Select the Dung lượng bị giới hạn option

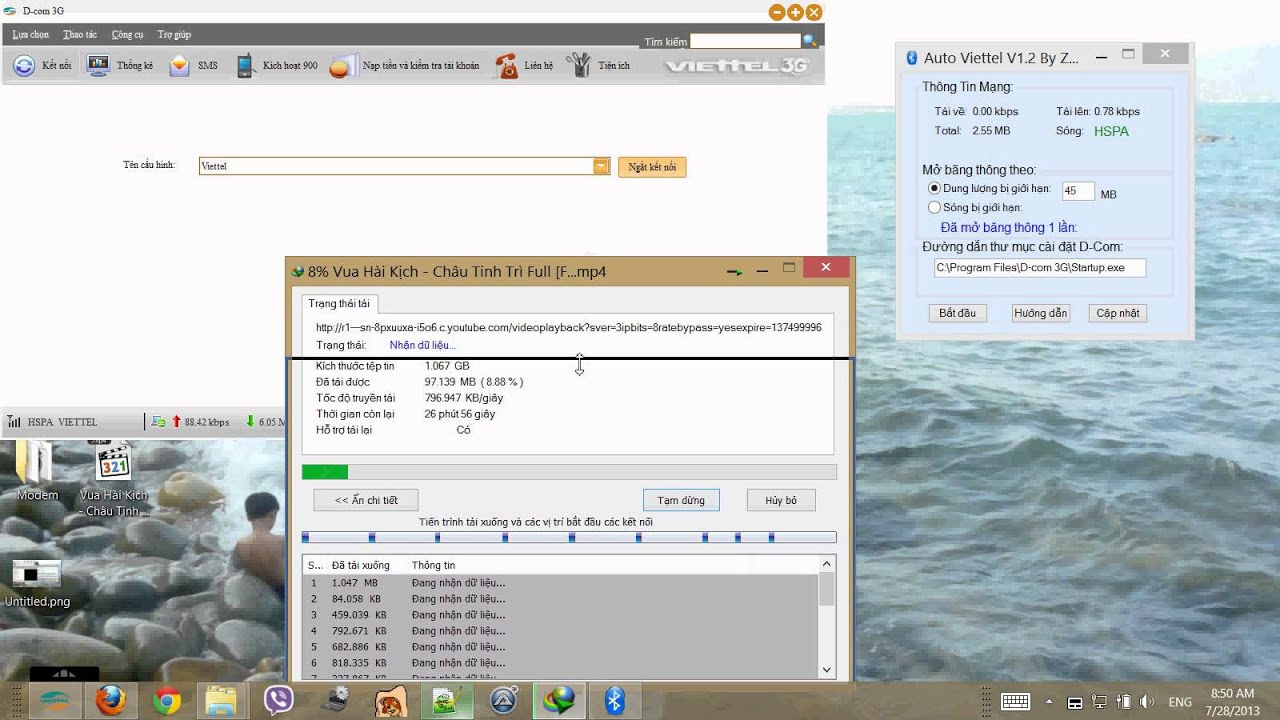[934, 188]
